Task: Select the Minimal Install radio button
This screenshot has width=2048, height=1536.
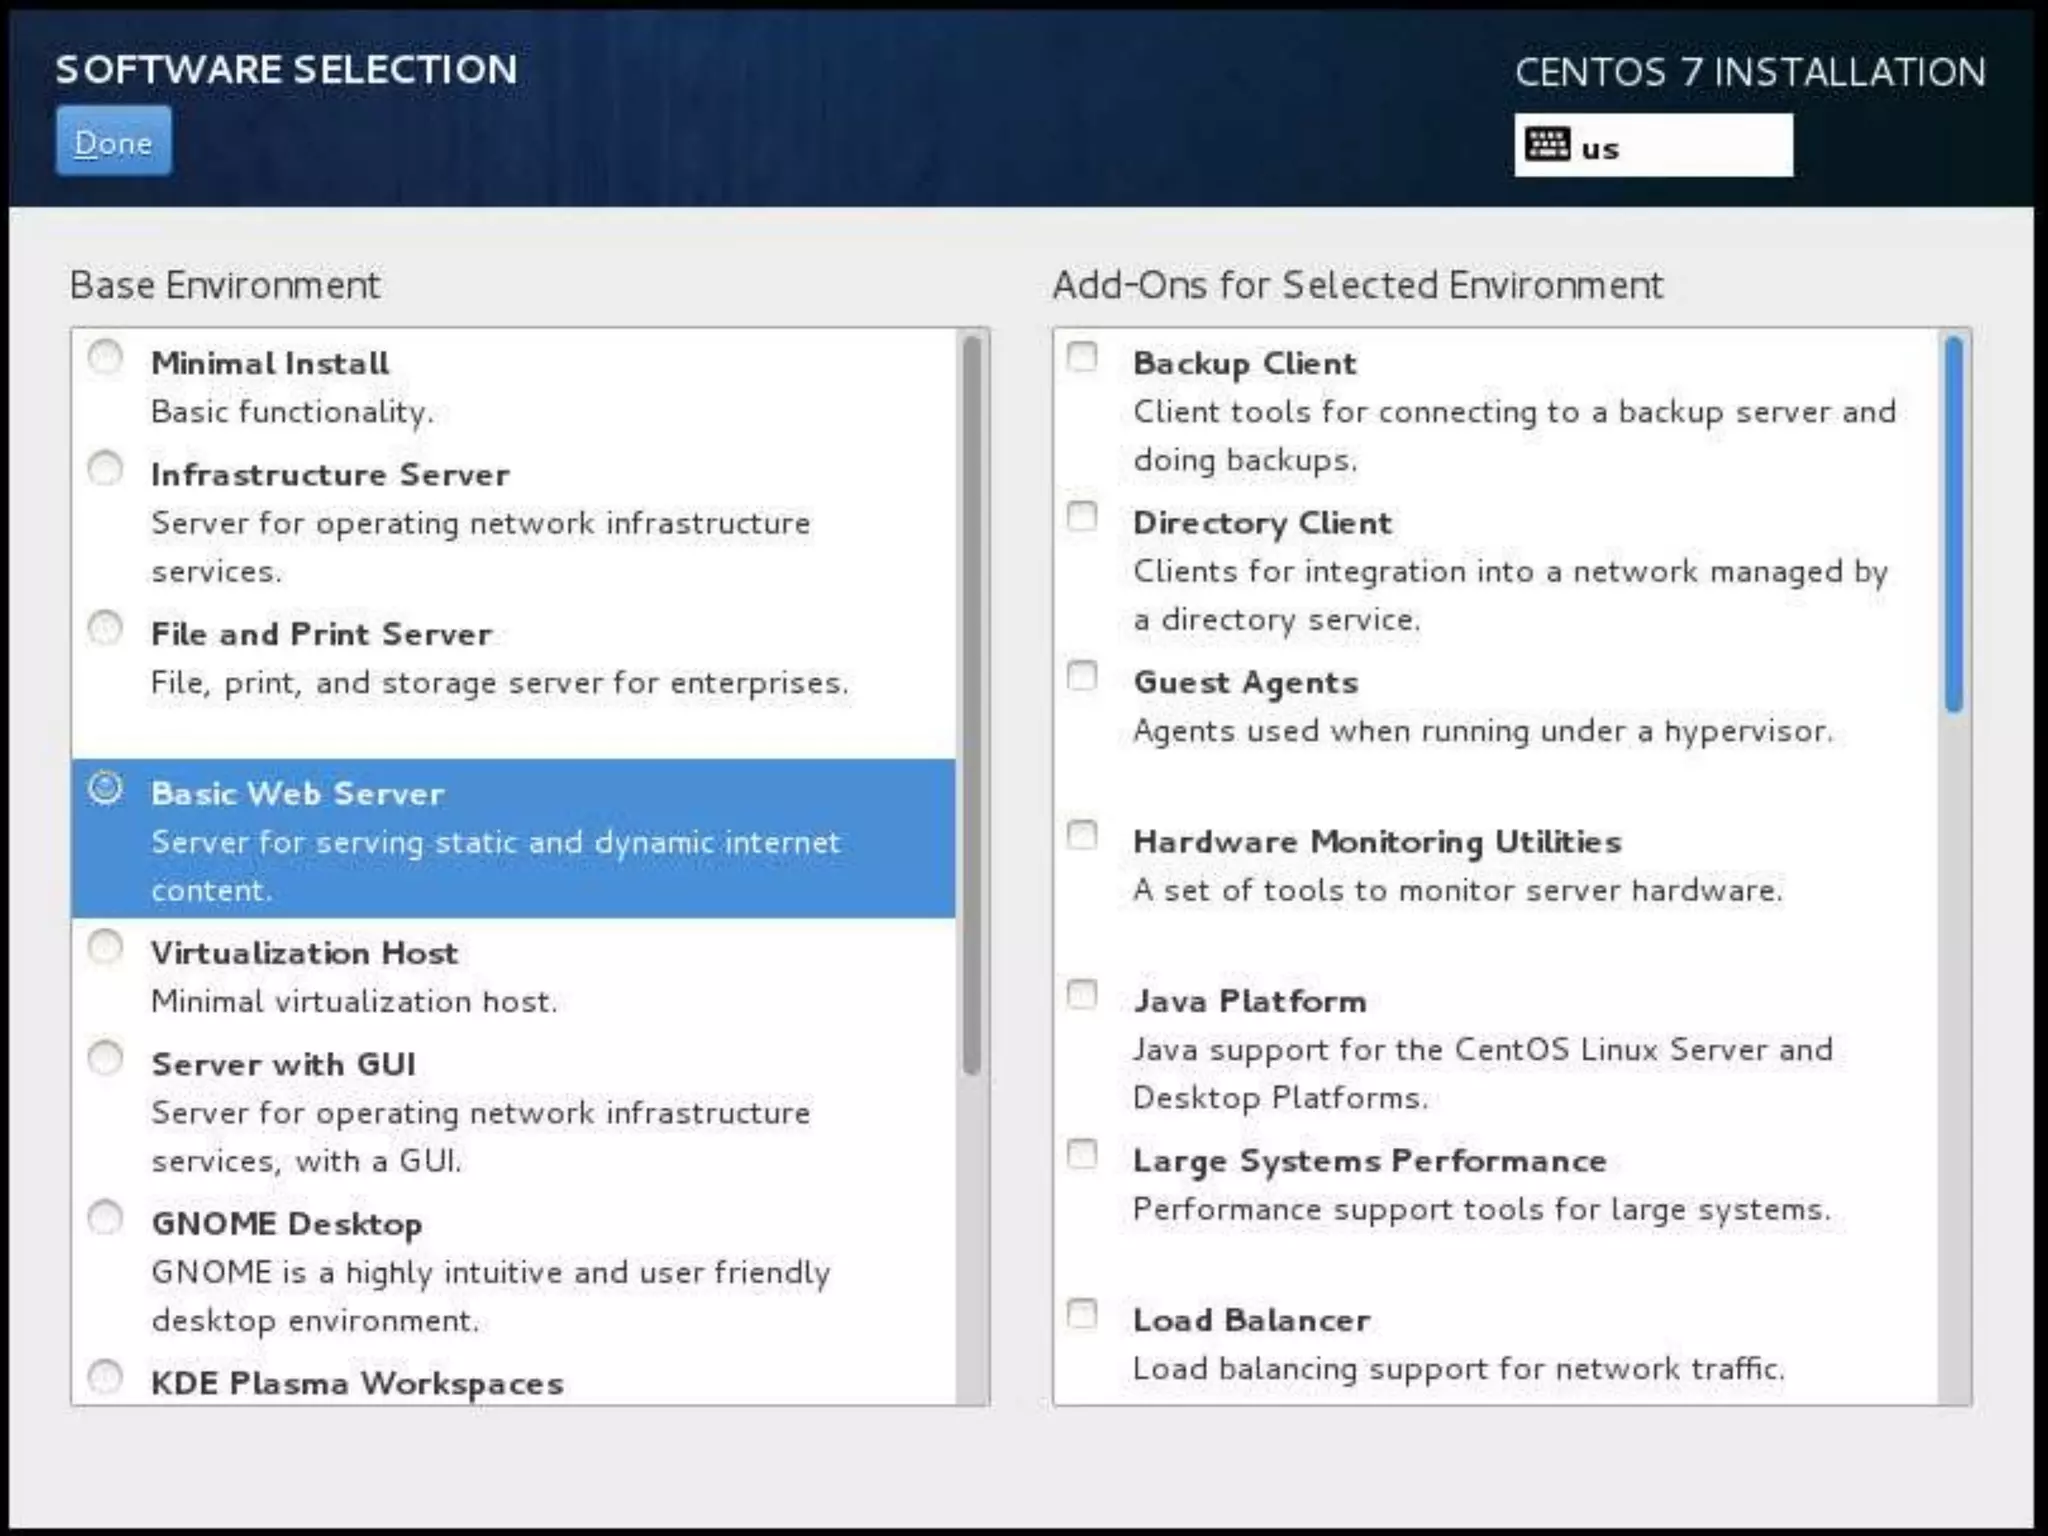Action: 105,357
